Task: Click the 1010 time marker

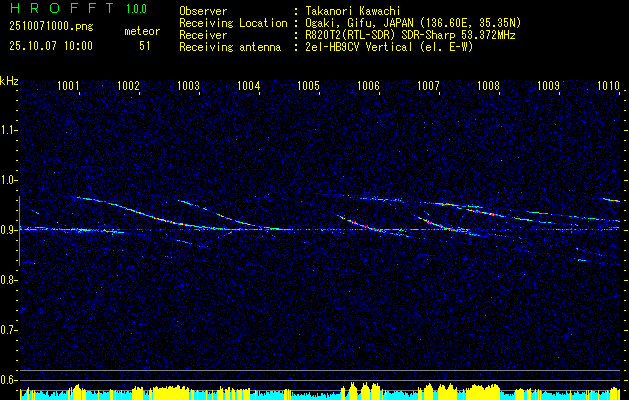Action: (609, 85)
